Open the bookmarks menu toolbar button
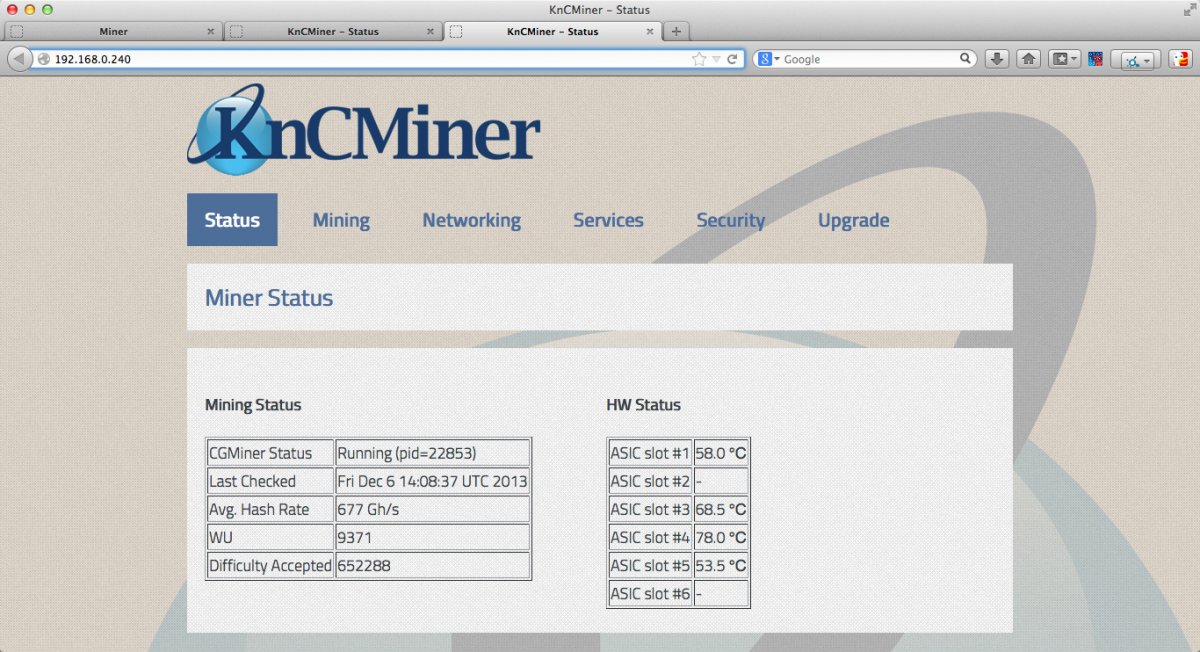1200x652 pixels. click(1064, 59)
